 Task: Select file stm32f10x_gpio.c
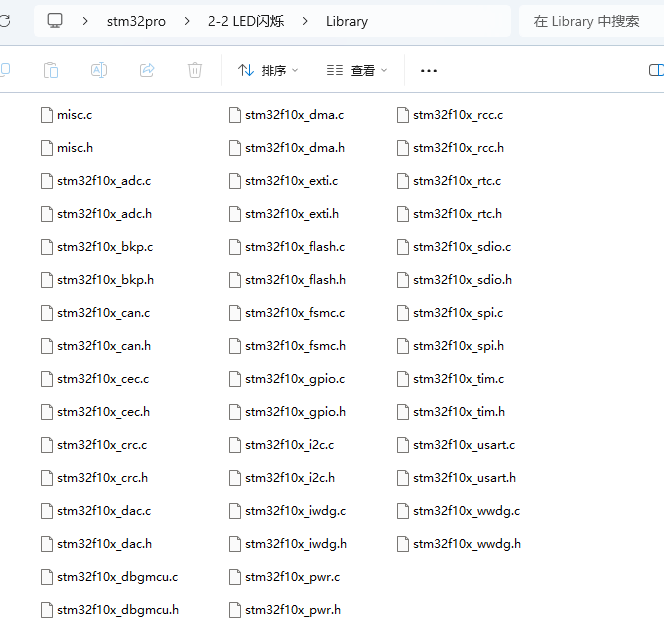tap(287, 379)
